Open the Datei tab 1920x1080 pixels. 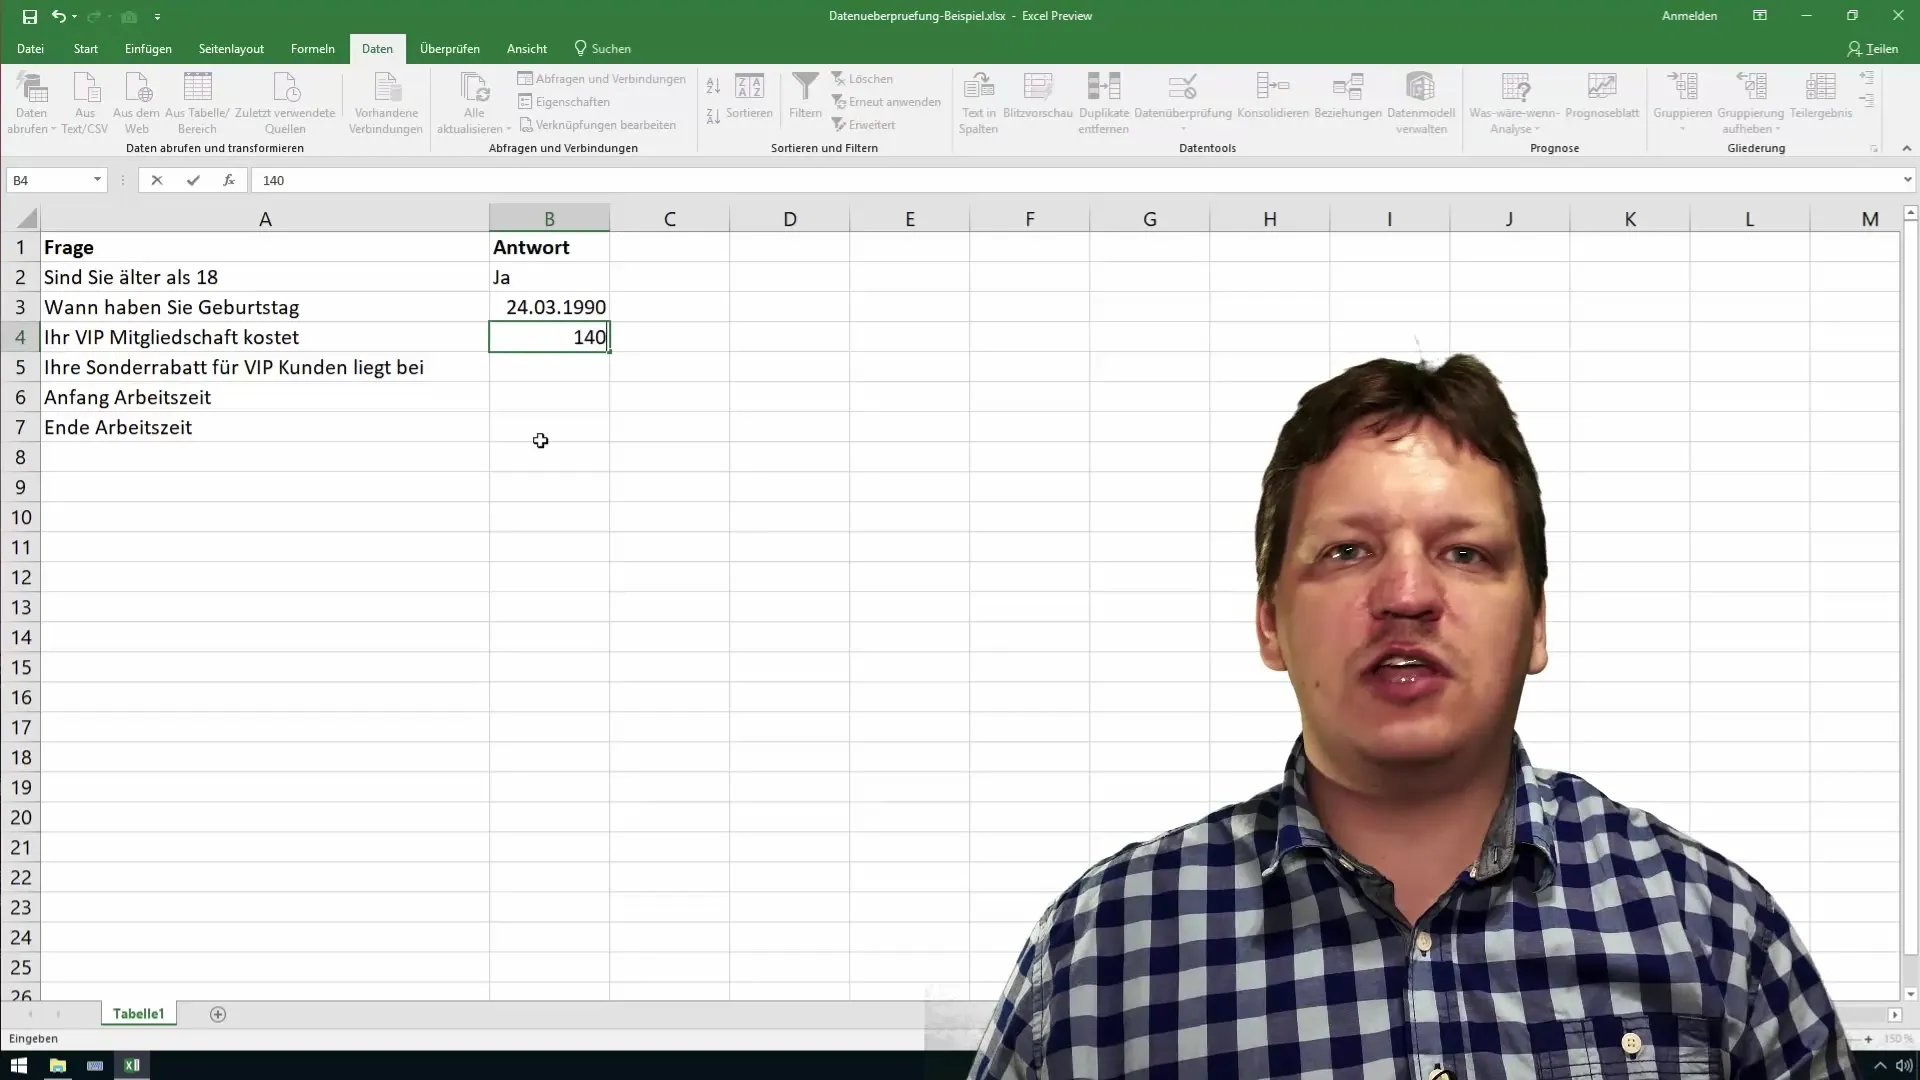click(30, 49)
